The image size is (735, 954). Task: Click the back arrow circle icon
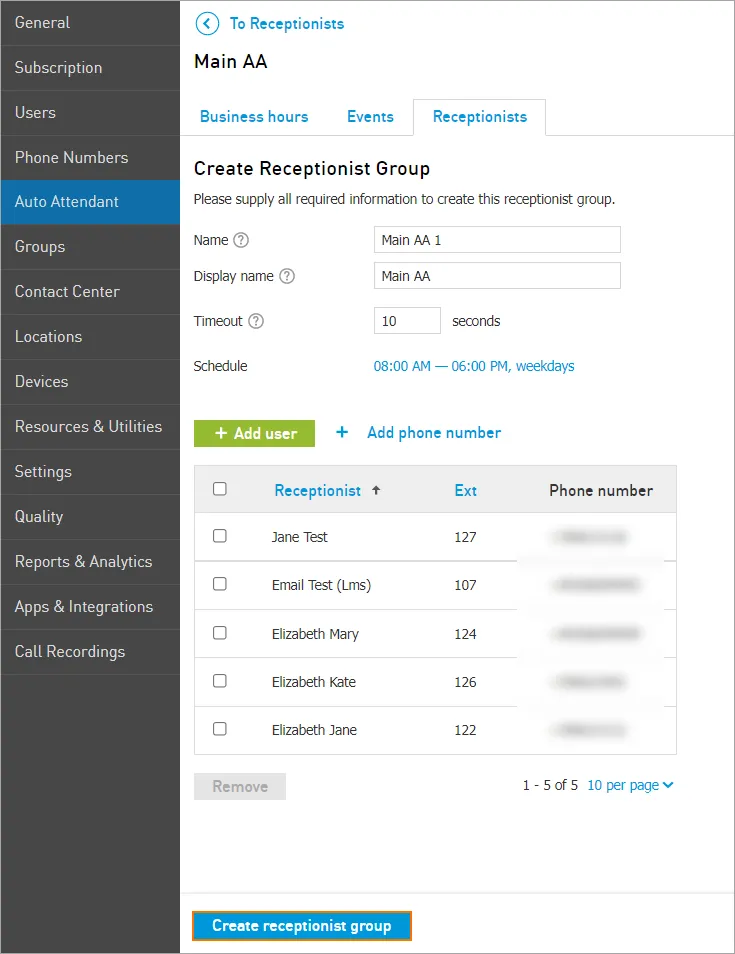pyautogui.click(x=207, y=24)
